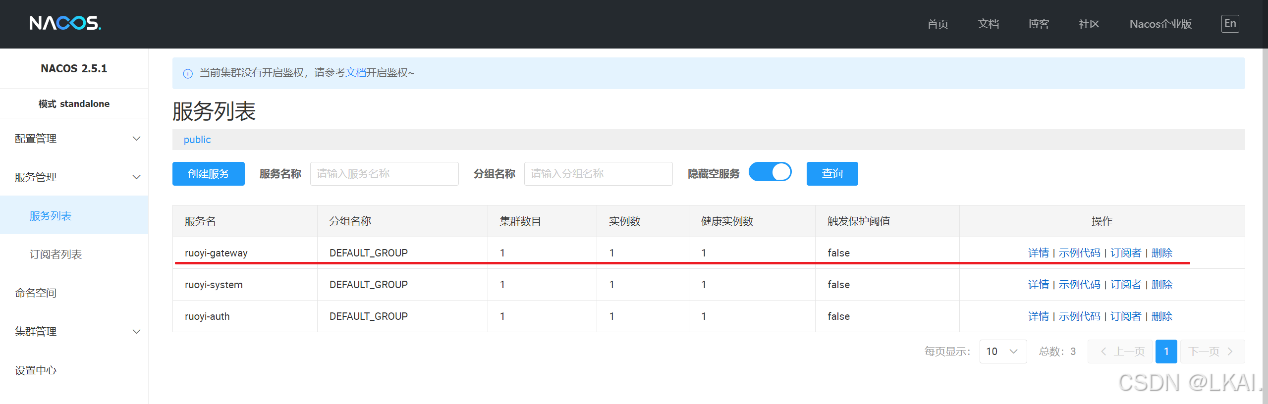Select 订阅者列表 in the sidebar
1268x404 pixels.
coord(74,254)
